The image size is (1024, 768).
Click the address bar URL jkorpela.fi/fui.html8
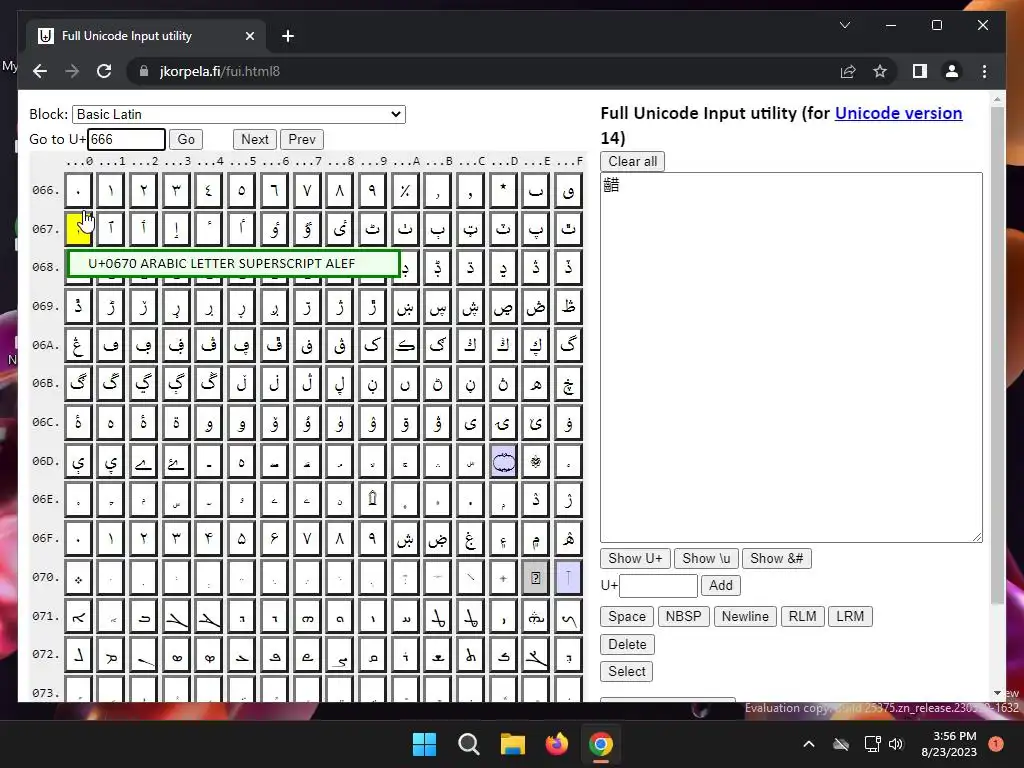[x=219, y=71]
